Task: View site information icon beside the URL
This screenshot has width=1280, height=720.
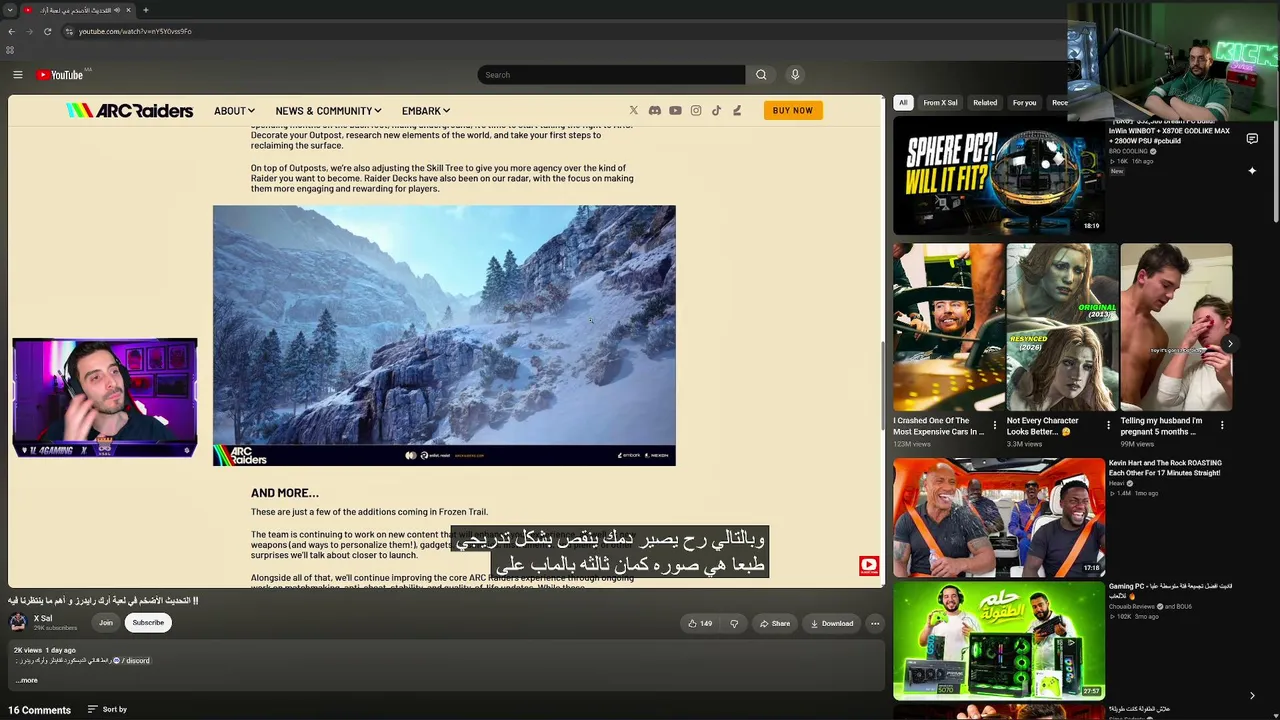Action: pyautogui.click(x=68, y=31)
